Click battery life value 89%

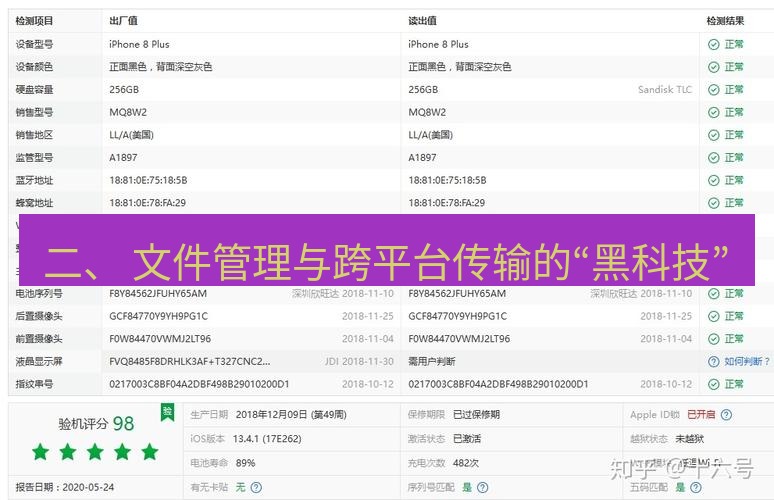(245, 463)
